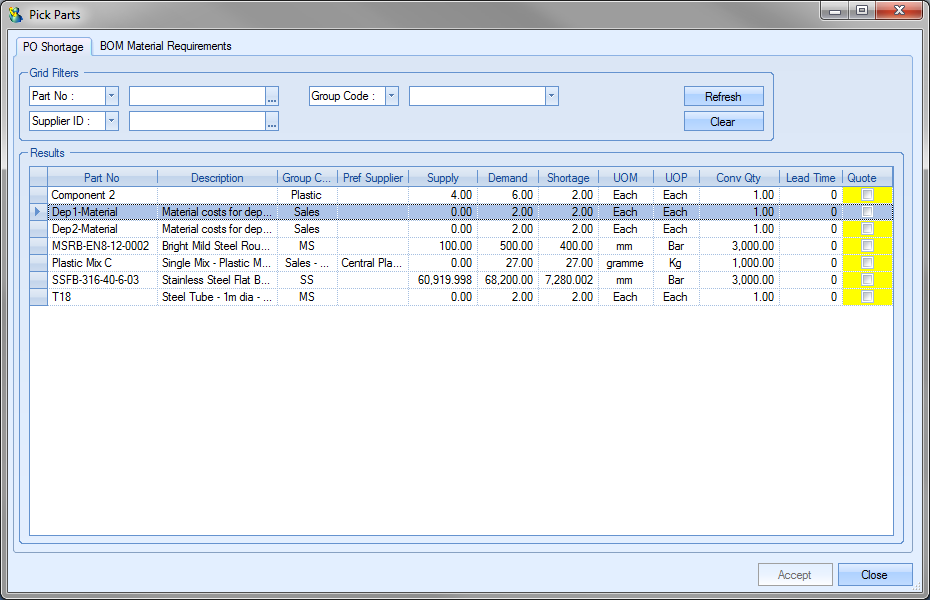Expand the Group Code filter type dropdown

[x=391, y=96]
